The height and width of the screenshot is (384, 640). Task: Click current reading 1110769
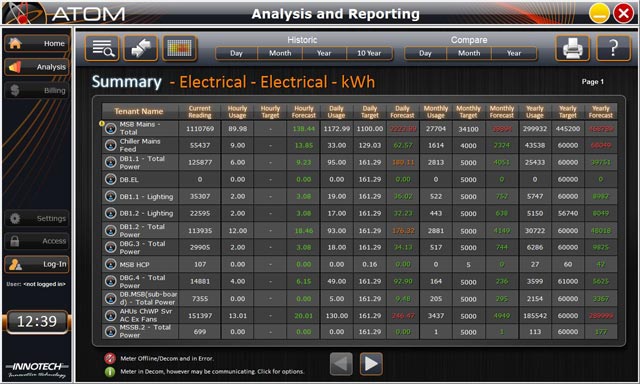200,129
